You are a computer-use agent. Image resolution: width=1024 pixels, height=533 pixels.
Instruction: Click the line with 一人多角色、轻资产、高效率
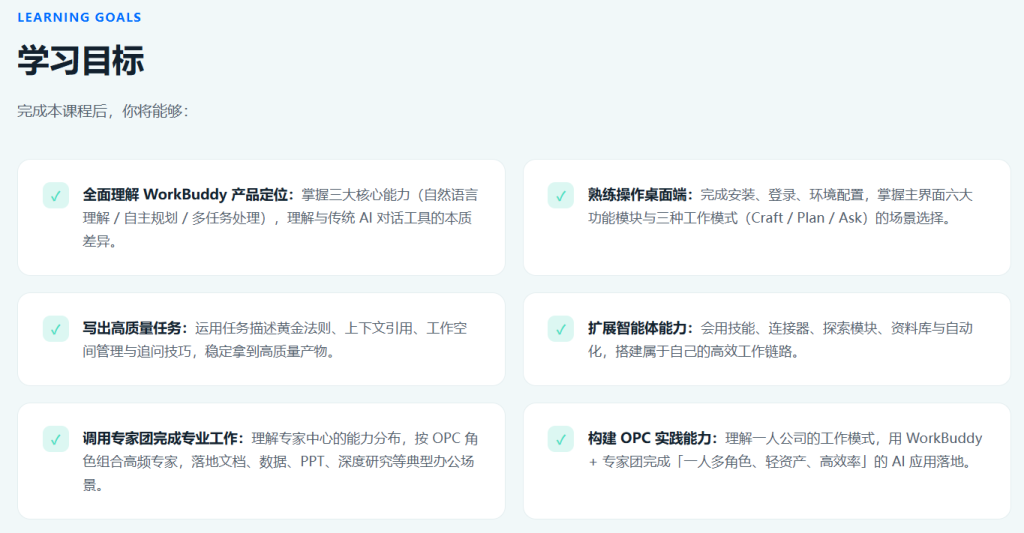[x=782, y=462]
